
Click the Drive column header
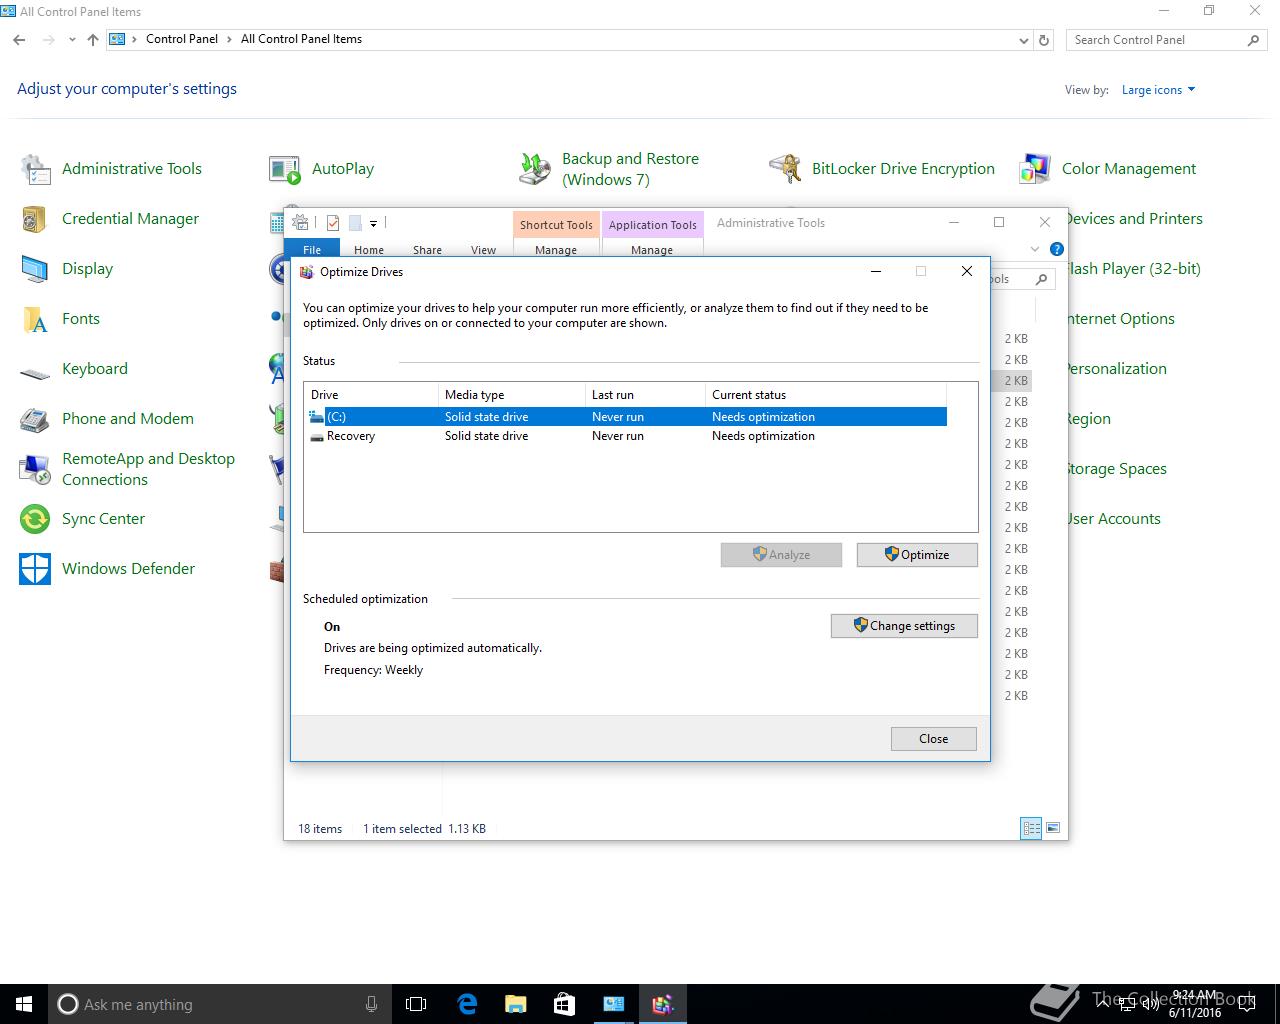pos(371,394)
